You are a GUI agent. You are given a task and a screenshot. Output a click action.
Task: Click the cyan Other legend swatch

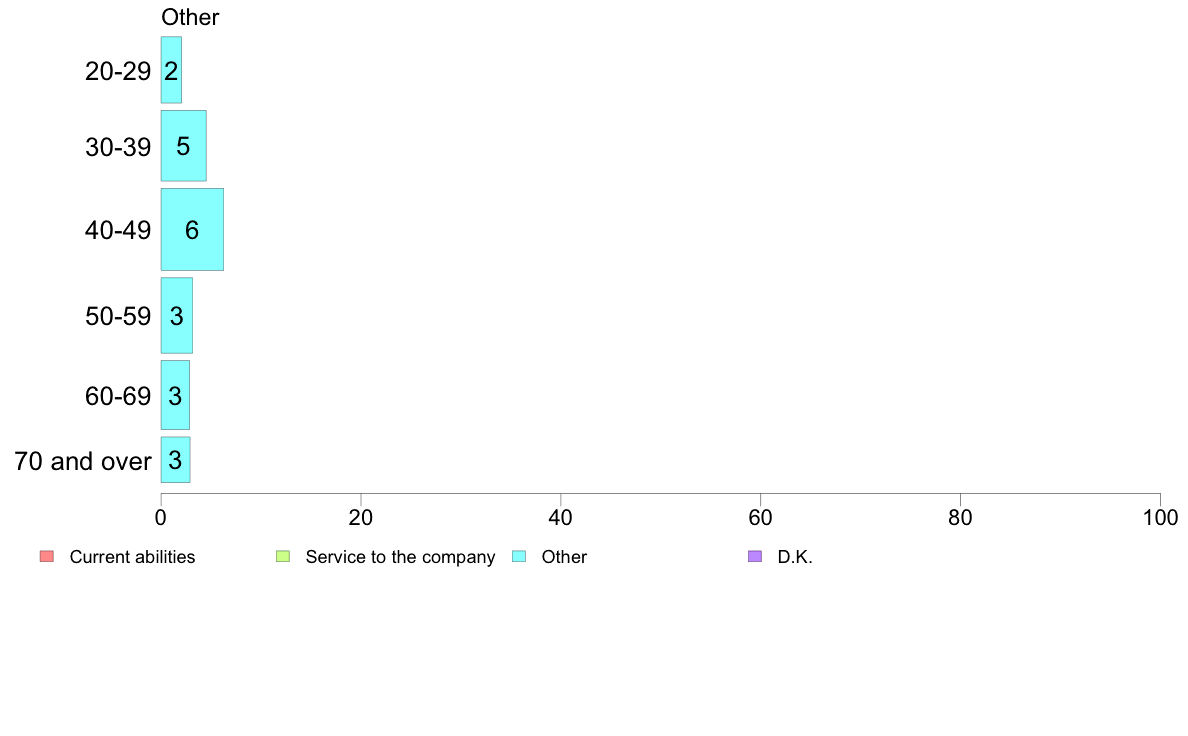tap(519, 556)
